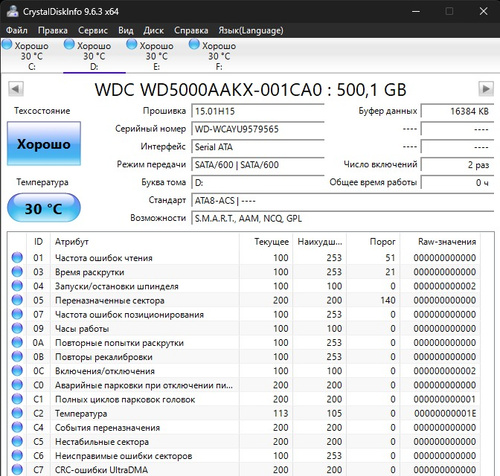Image resolution: width=500 pixels, height=476 pixels.
Task: Open the Язык(Language) menu
Action: [x=251, y=30]
